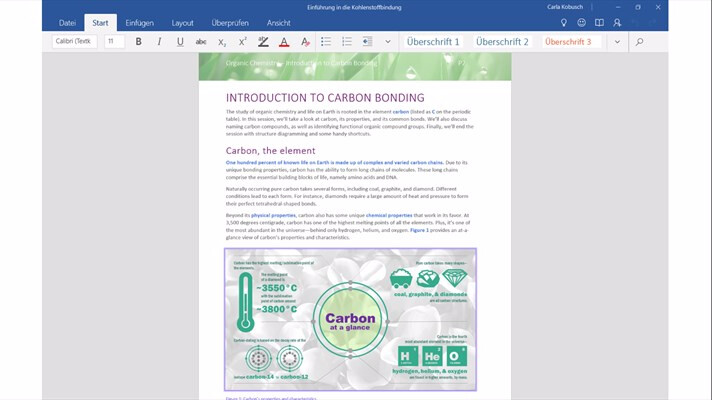Select the Carbon at a glance infographic
Viewport: 712px width, 400px height.
pos(350,319)
